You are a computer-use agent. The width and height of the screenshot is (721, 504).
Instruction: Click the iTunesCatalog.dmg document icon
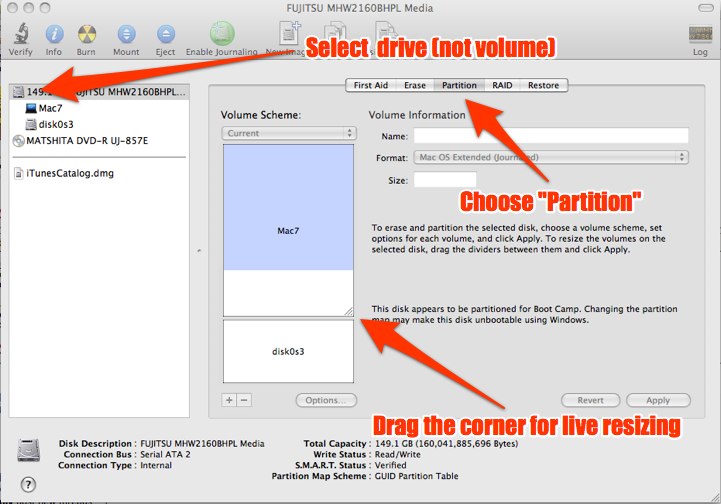[19, 173]
